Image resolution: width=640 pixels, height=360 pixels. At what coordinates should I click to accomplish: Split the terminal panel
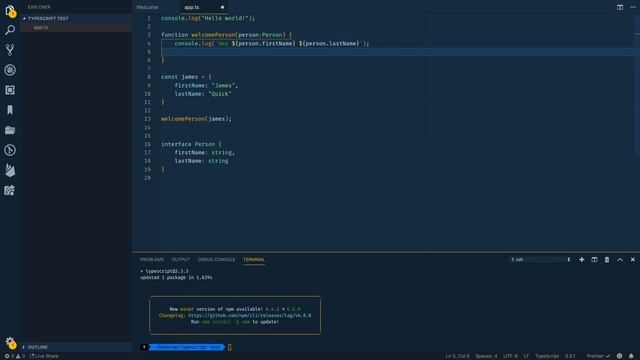pyautogui.click(x=594, y=260)
